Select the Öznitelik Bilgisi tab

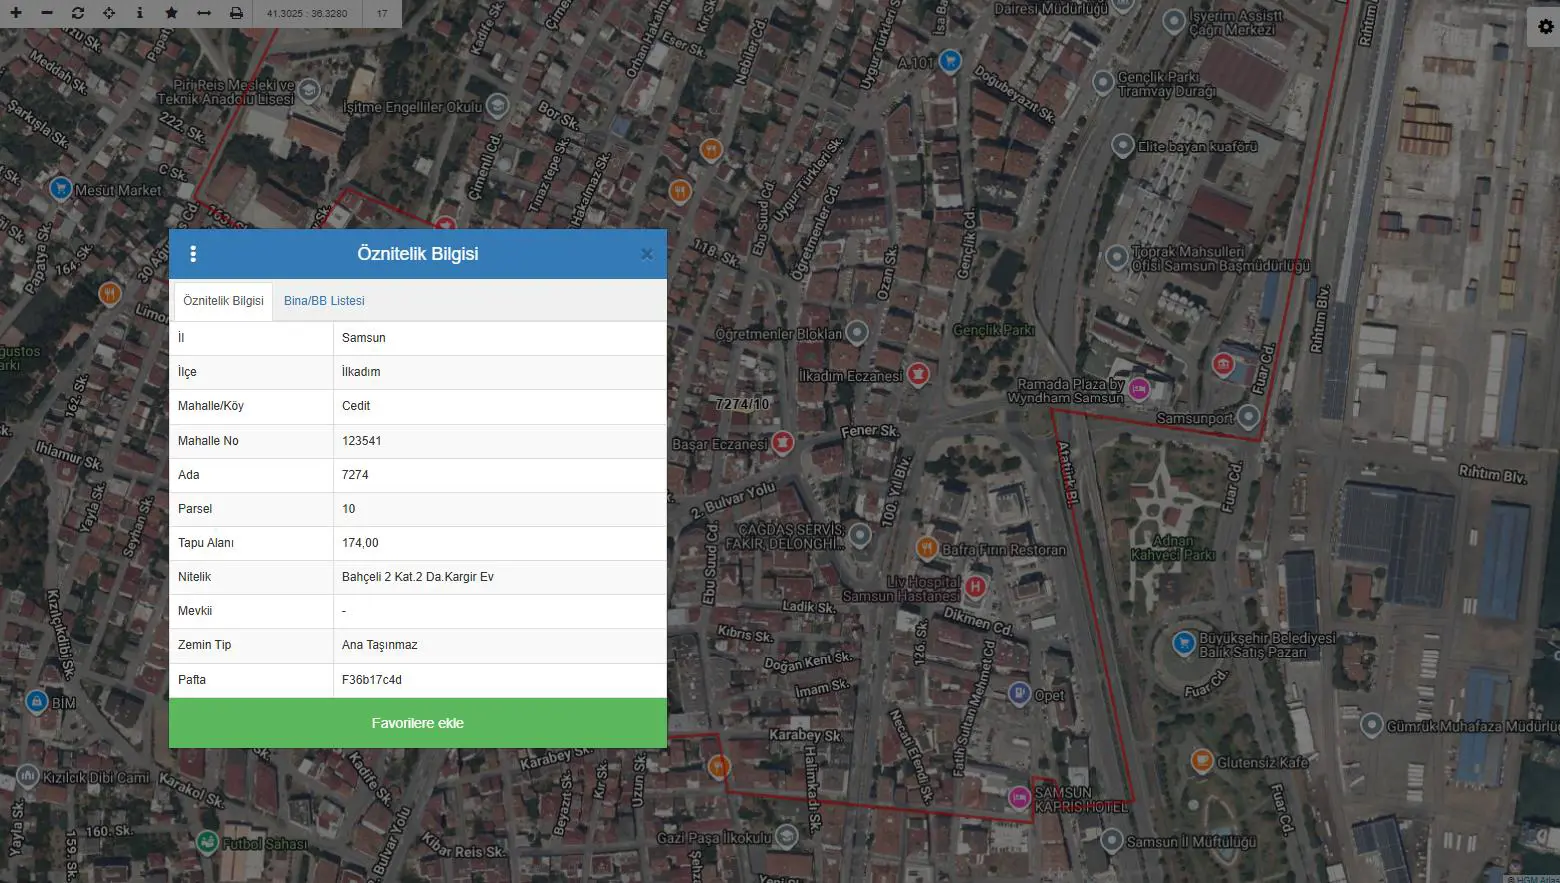point(223,301)
